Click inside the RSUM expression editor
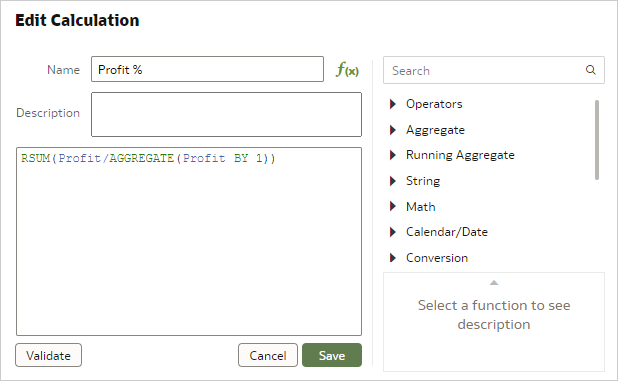This screenshot has height=381, width=618. 189,242
